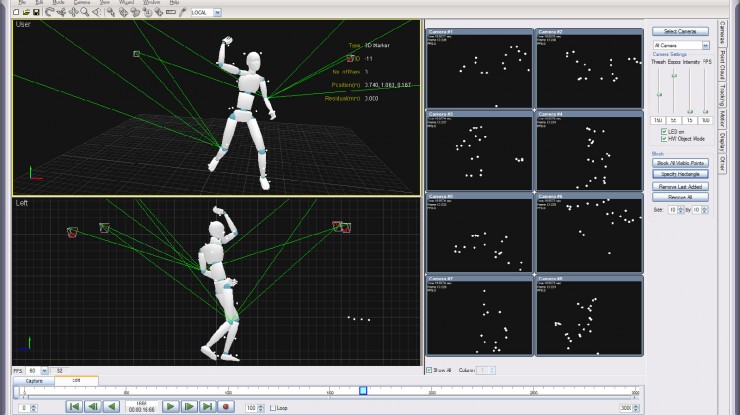Viewport: 740px width, 415px height.
Task: Select the Camera #1 view thumbnail
Action: pyautogui.click(x=479, y=68)
